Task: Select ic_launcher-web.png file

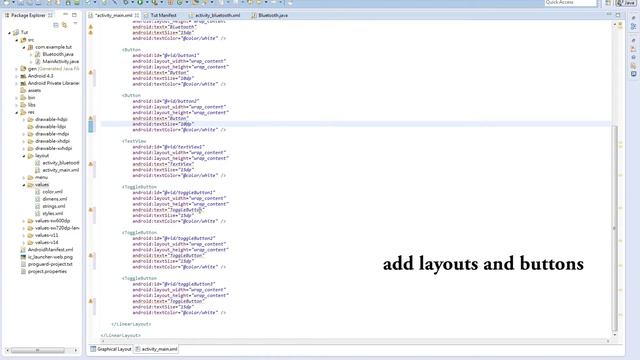Action: point(46,257)
